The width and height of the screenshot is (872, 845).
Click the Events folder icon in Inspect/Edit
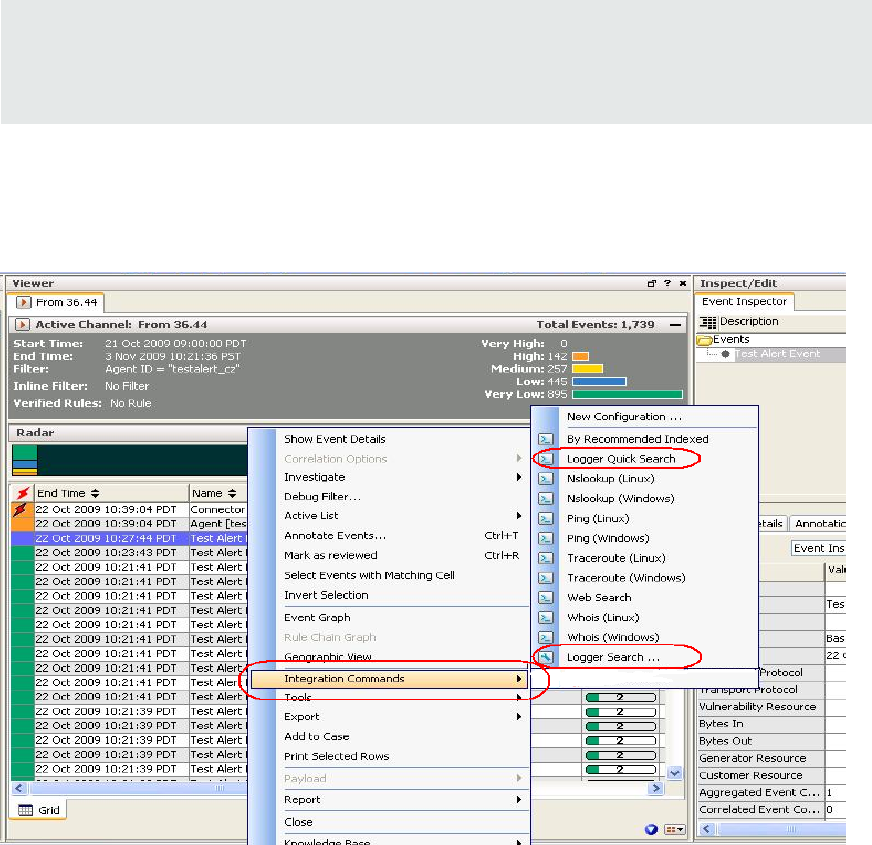click(705, 340)
